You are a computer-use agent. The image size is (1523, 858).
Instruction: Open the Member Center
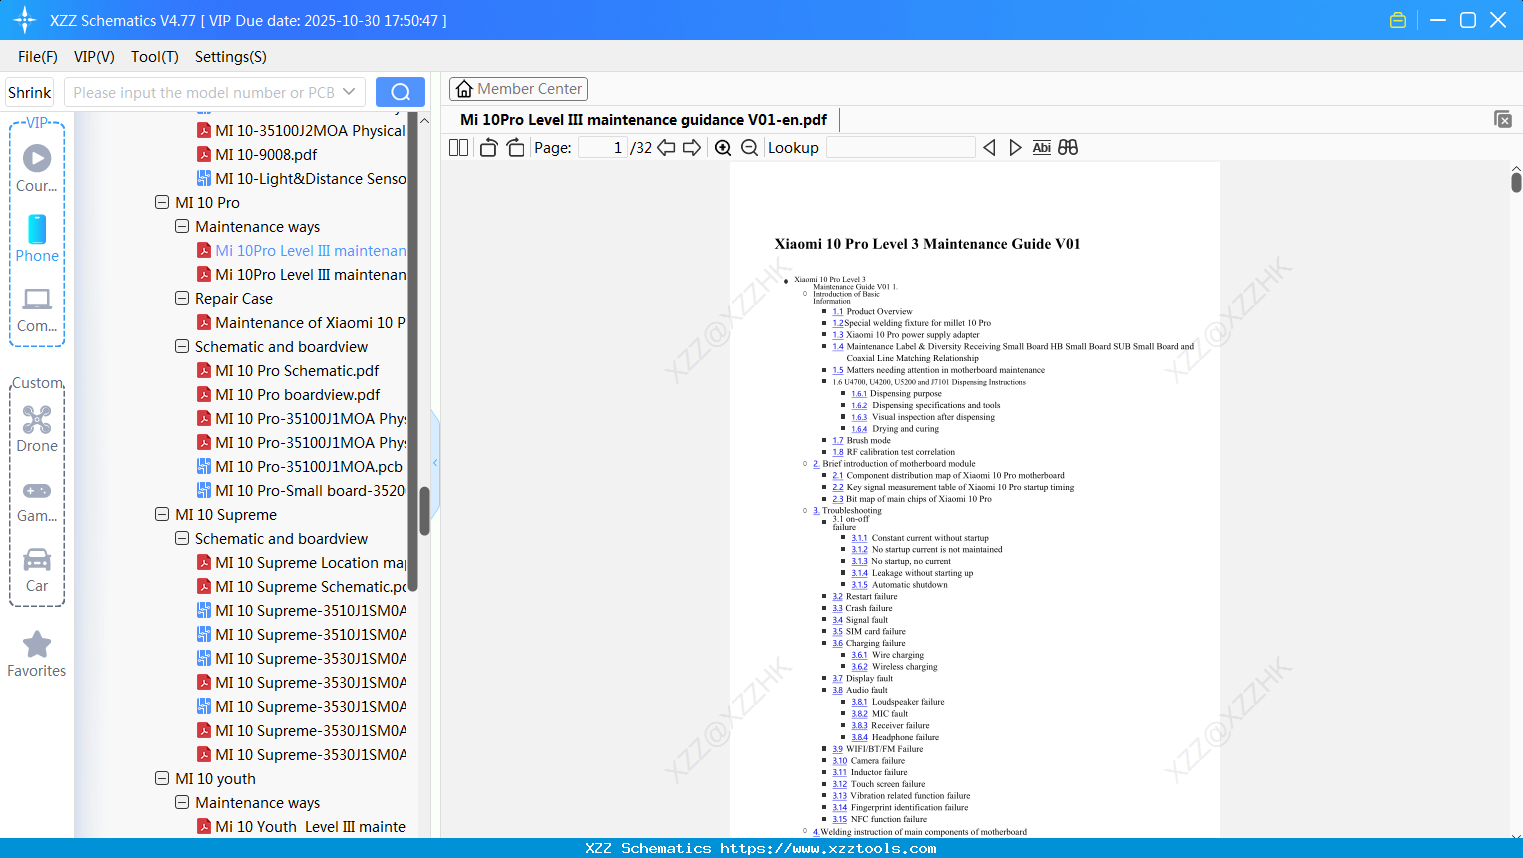coord(518,89)
